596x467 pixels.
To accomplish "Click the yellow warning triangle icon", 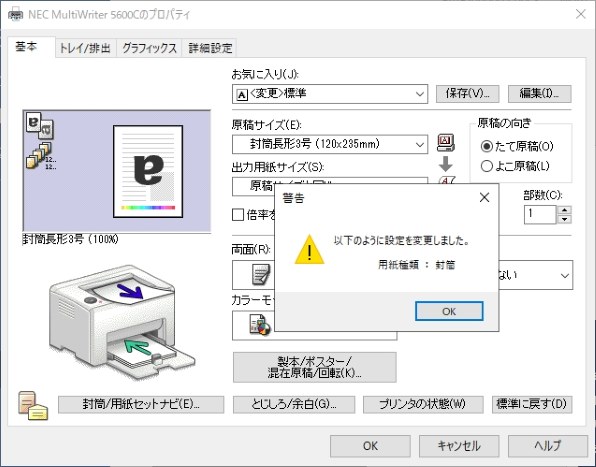I will [x=309, y=250].
